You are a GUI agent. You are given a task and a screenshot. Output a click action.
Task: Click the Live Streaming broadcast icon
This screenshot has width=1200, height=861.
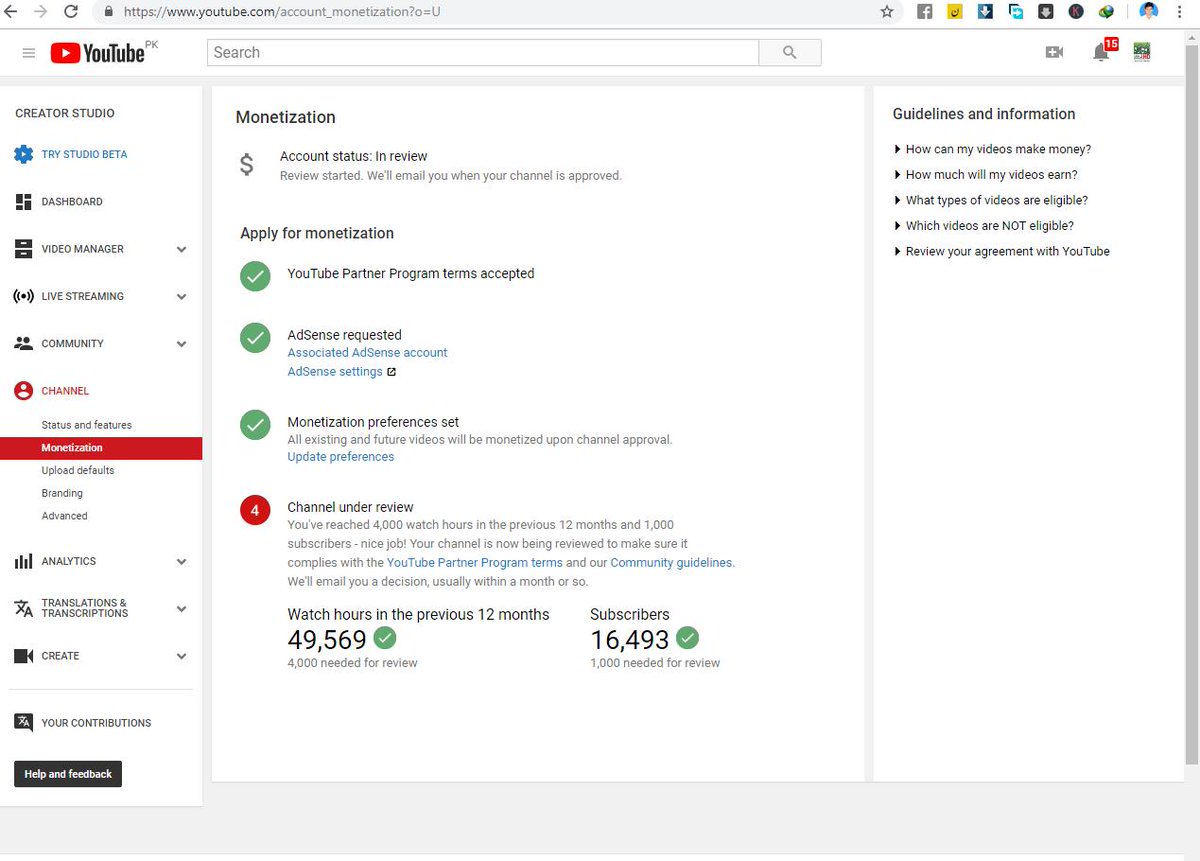click(23, 296)
